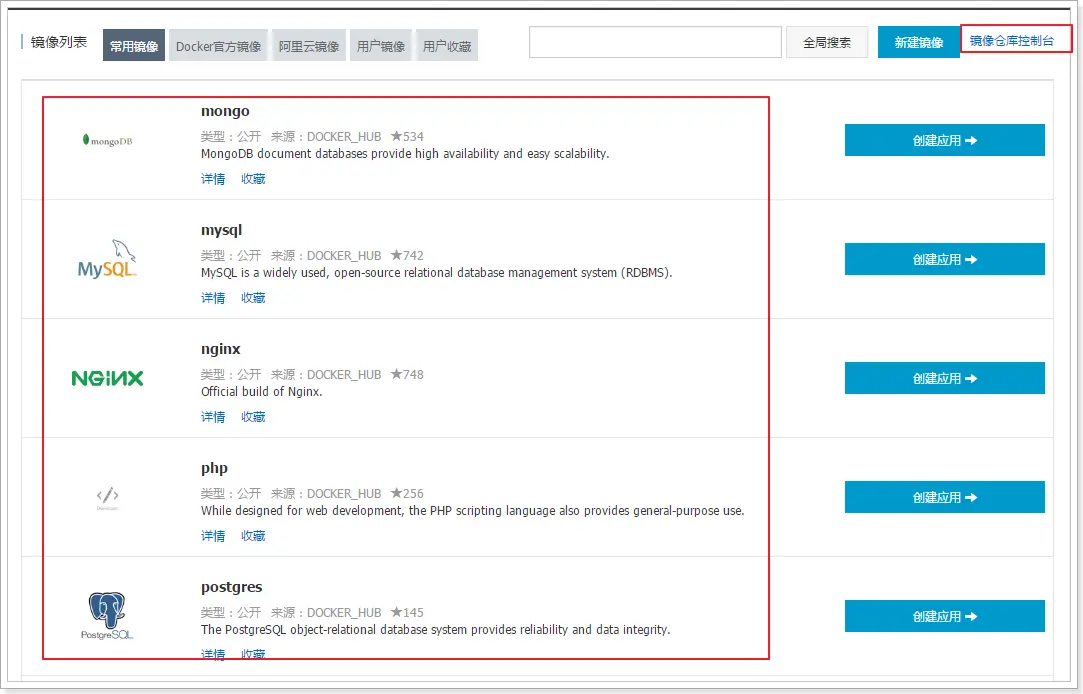Screen dimensions: 1083x694
Task: Click 收藏 under the php image
Action: [253, 536]
